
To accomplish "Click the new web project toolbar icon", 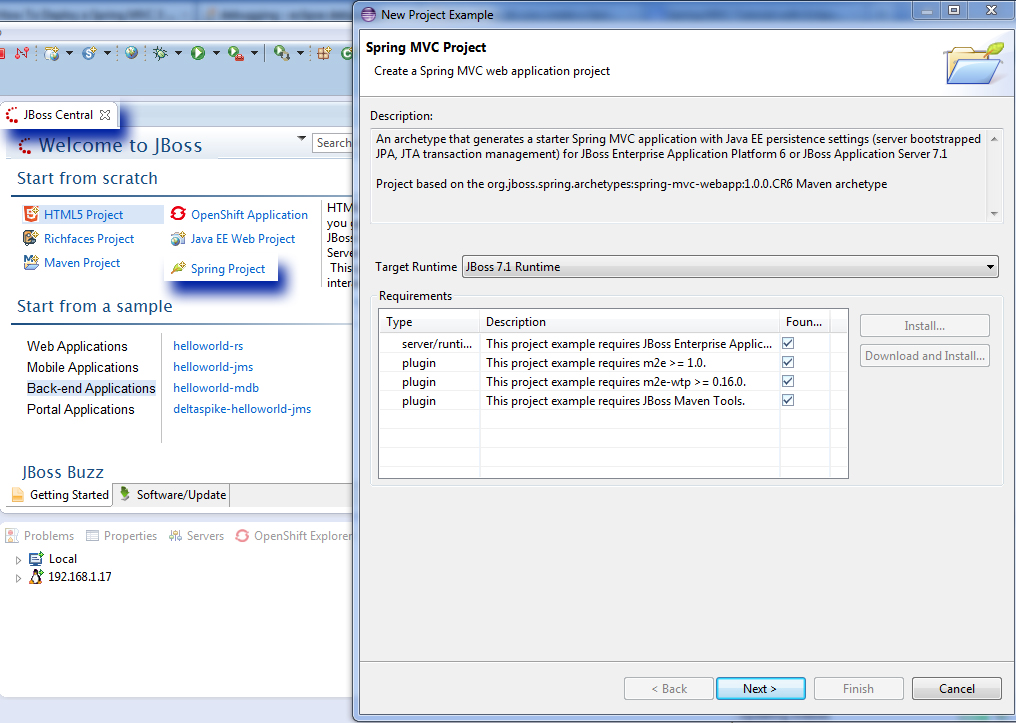I will 52,53.
